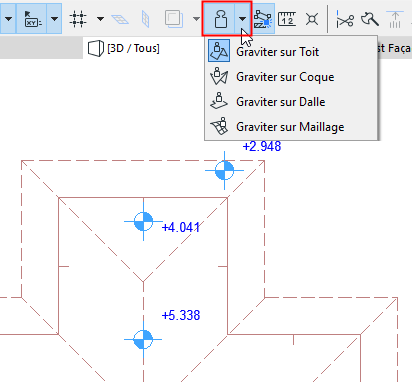Select the +5.338 elevation text

click(x=181, y=315)
